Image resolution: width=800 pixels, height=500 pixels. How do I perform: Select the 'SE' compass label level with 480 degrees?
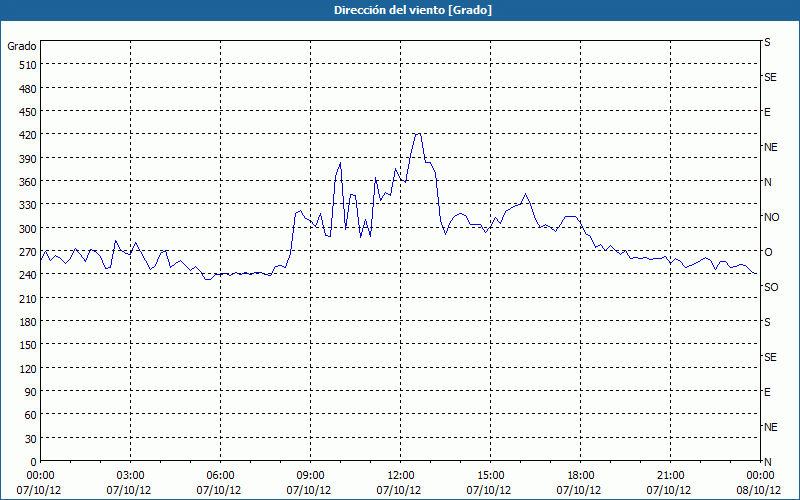(x=770, y=77)
